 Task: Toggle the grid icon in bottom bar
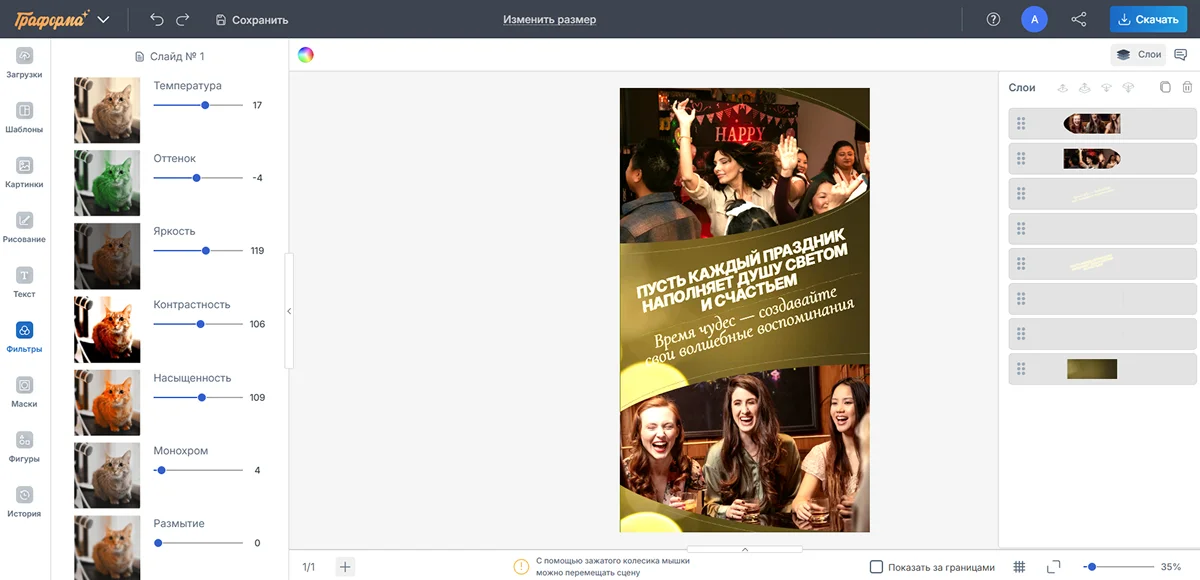(x=1019, y=567)
